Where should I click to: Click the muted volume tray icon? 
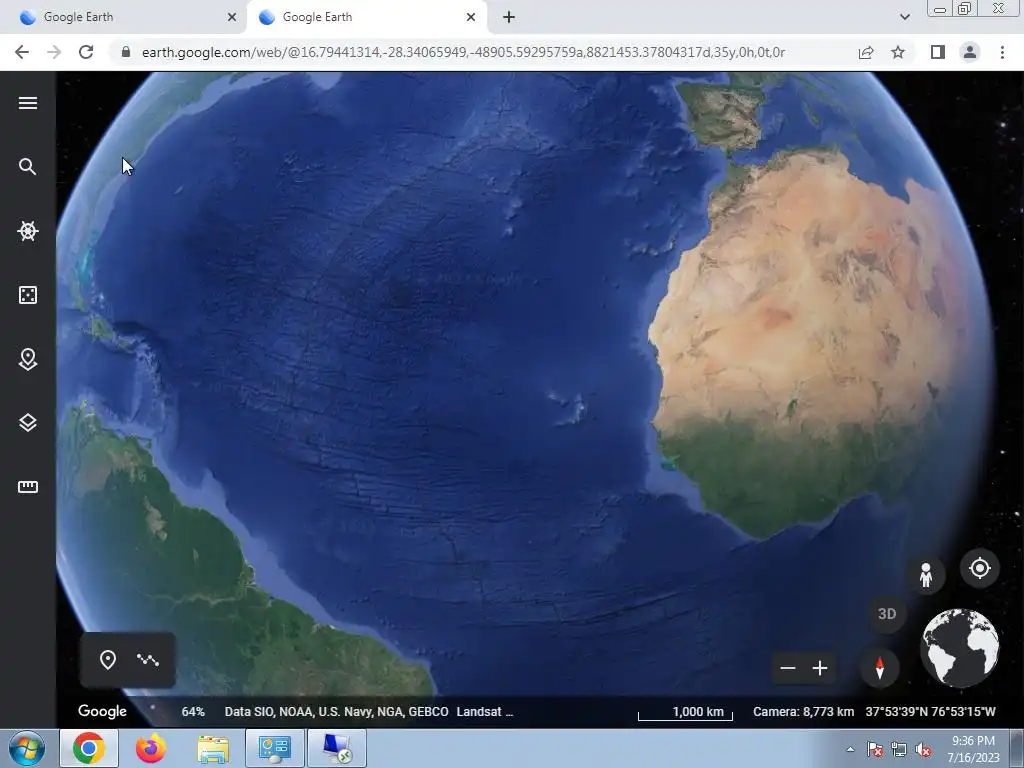[922, 750]
